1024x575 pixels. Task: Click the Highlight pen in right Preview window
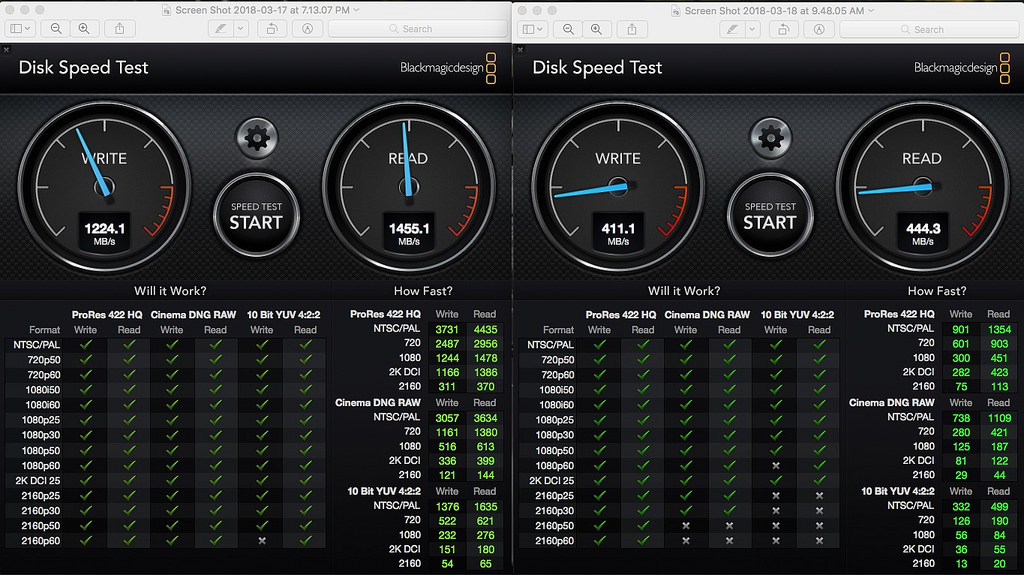(733, 29)
